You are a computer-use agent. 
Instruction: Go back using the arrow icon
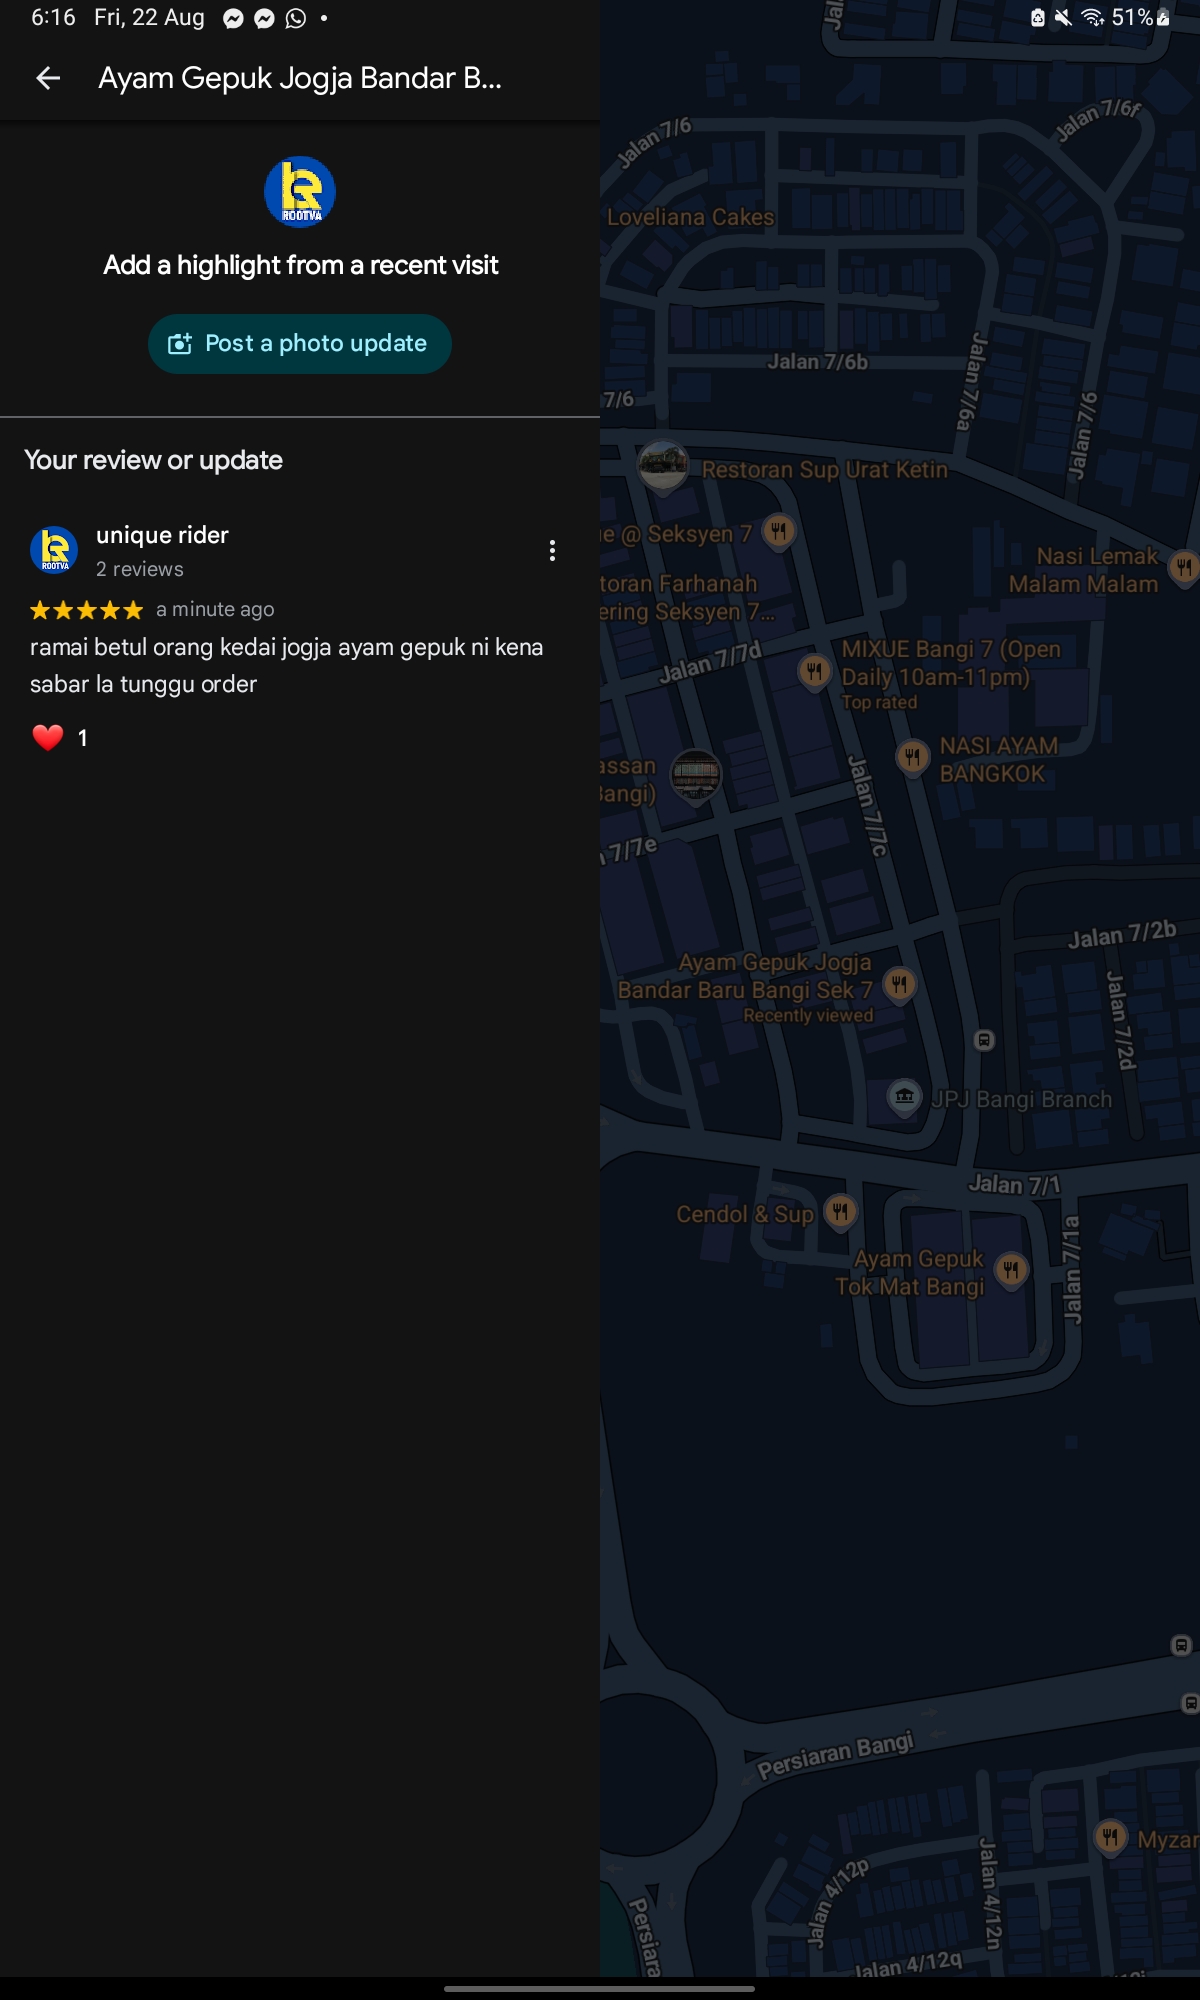(x=48, y=78)
